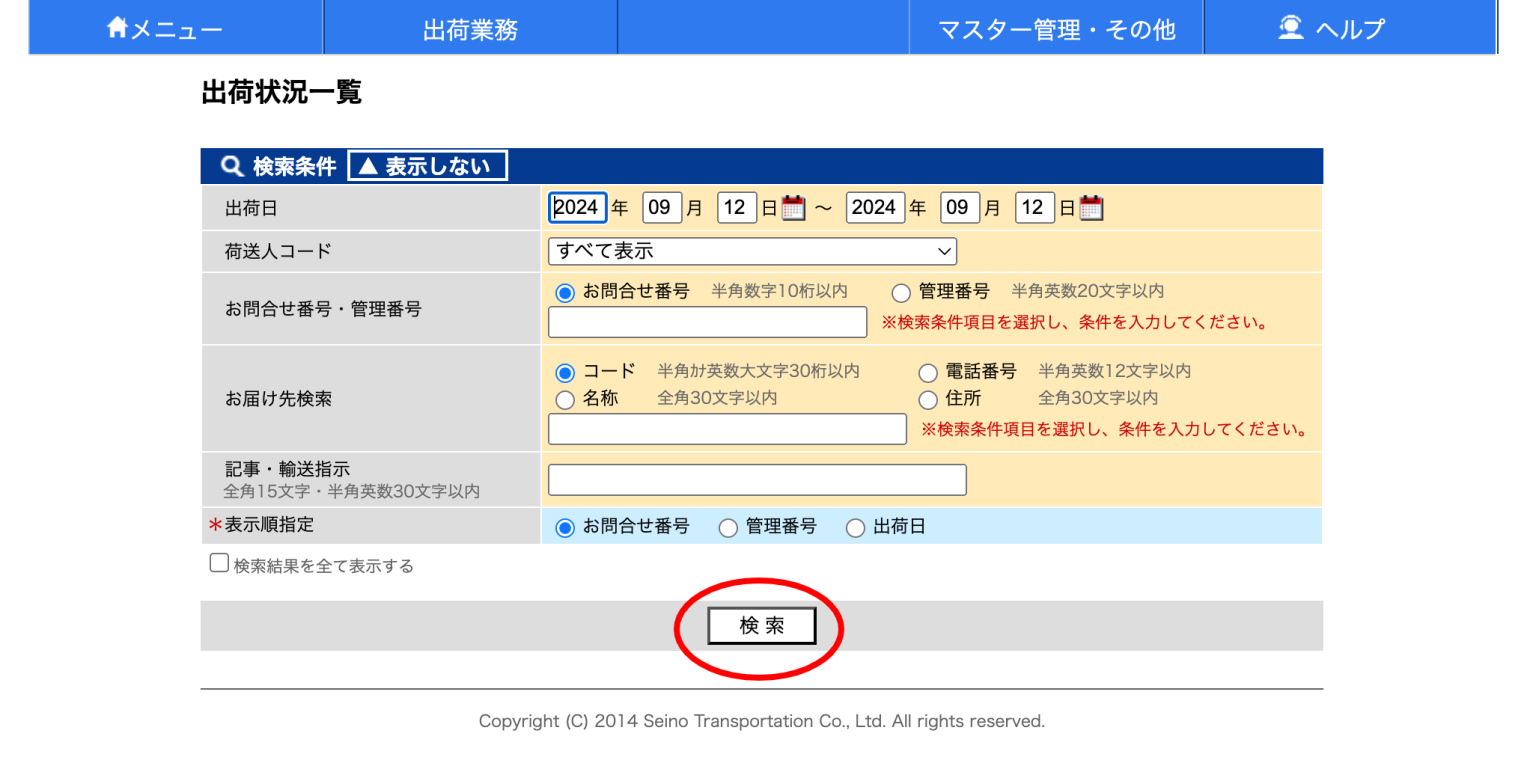Click the home icon in the navigation bar
Viewport: 1536px width, 769px height.
(x=116, y=27)
